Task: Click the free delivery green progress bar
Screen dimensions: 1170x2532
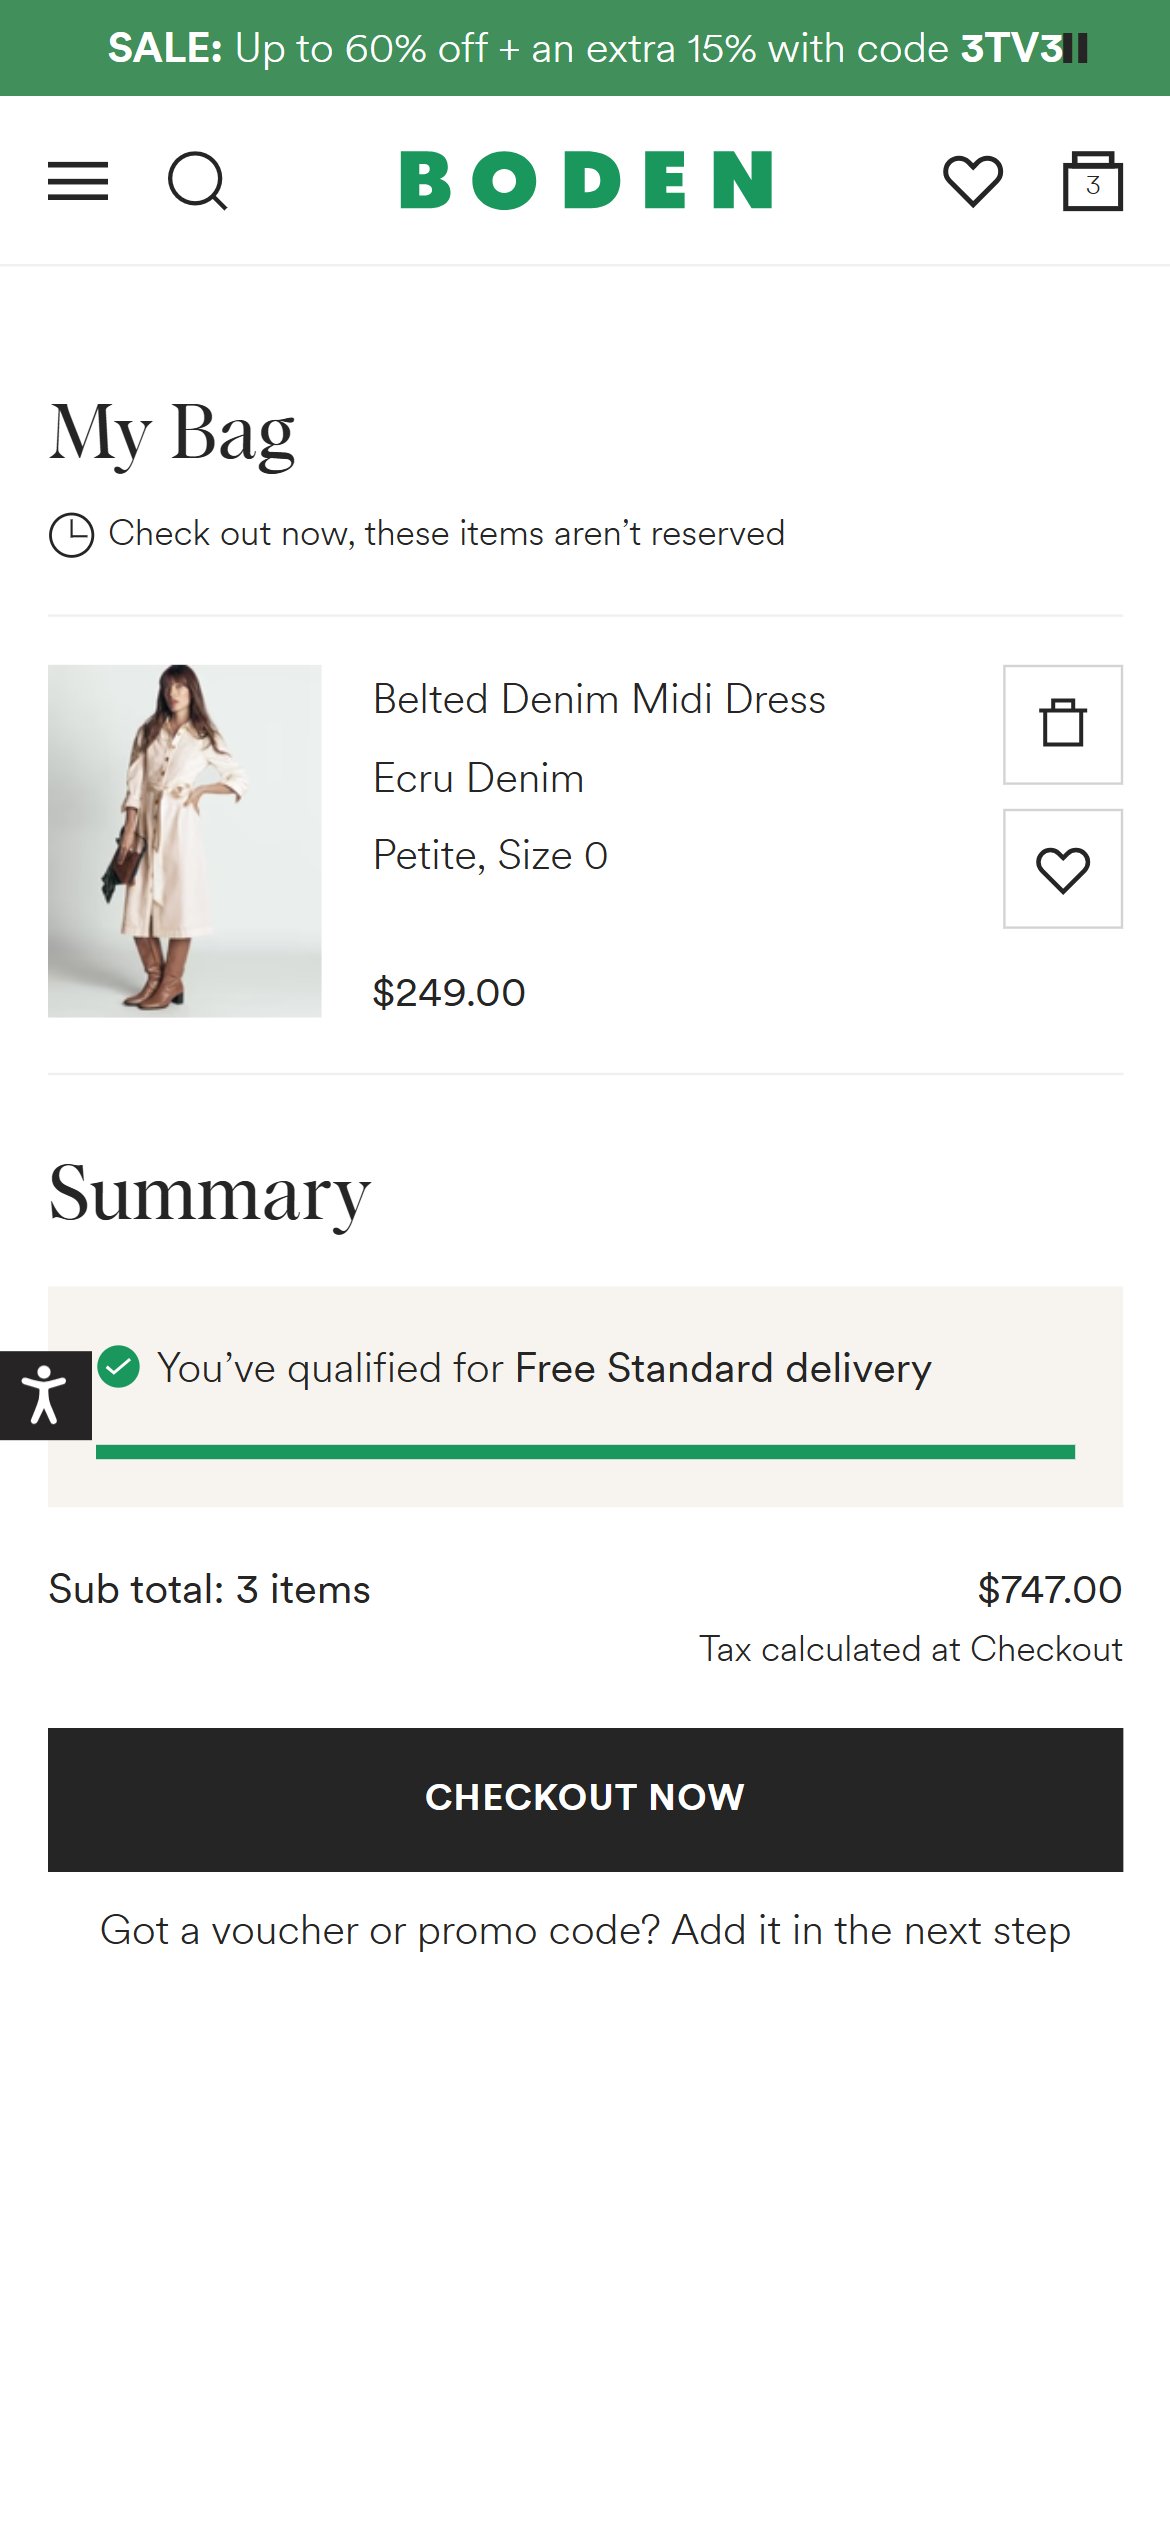Action: pyautogui.click(x=585, y=1452)
